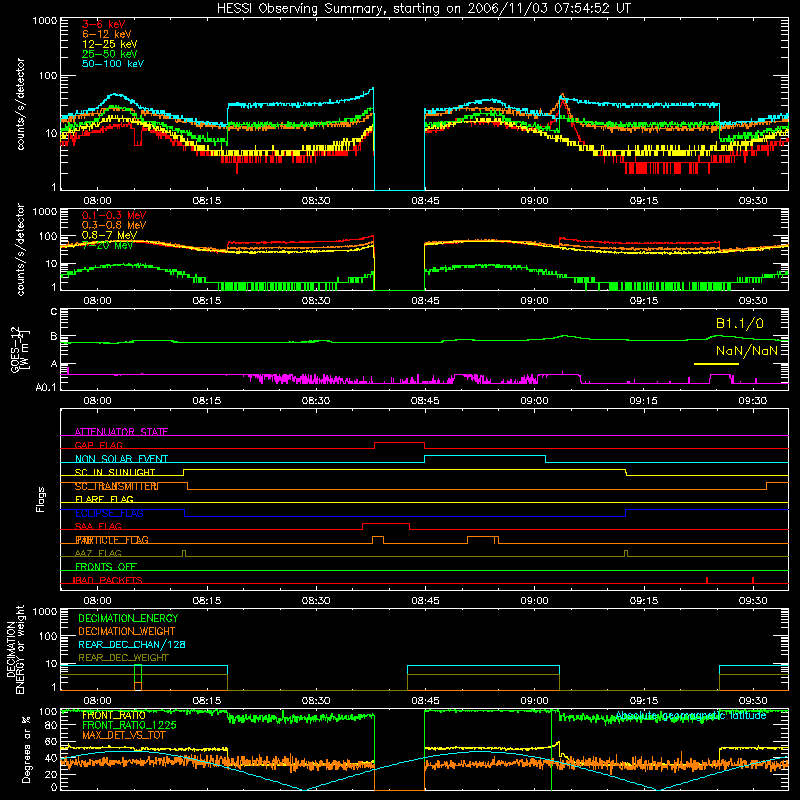This screenshot has height=800, width=800.
Task: Click the DECIMATION_WEIGHT legend label
Action: (x=127, y=632)
